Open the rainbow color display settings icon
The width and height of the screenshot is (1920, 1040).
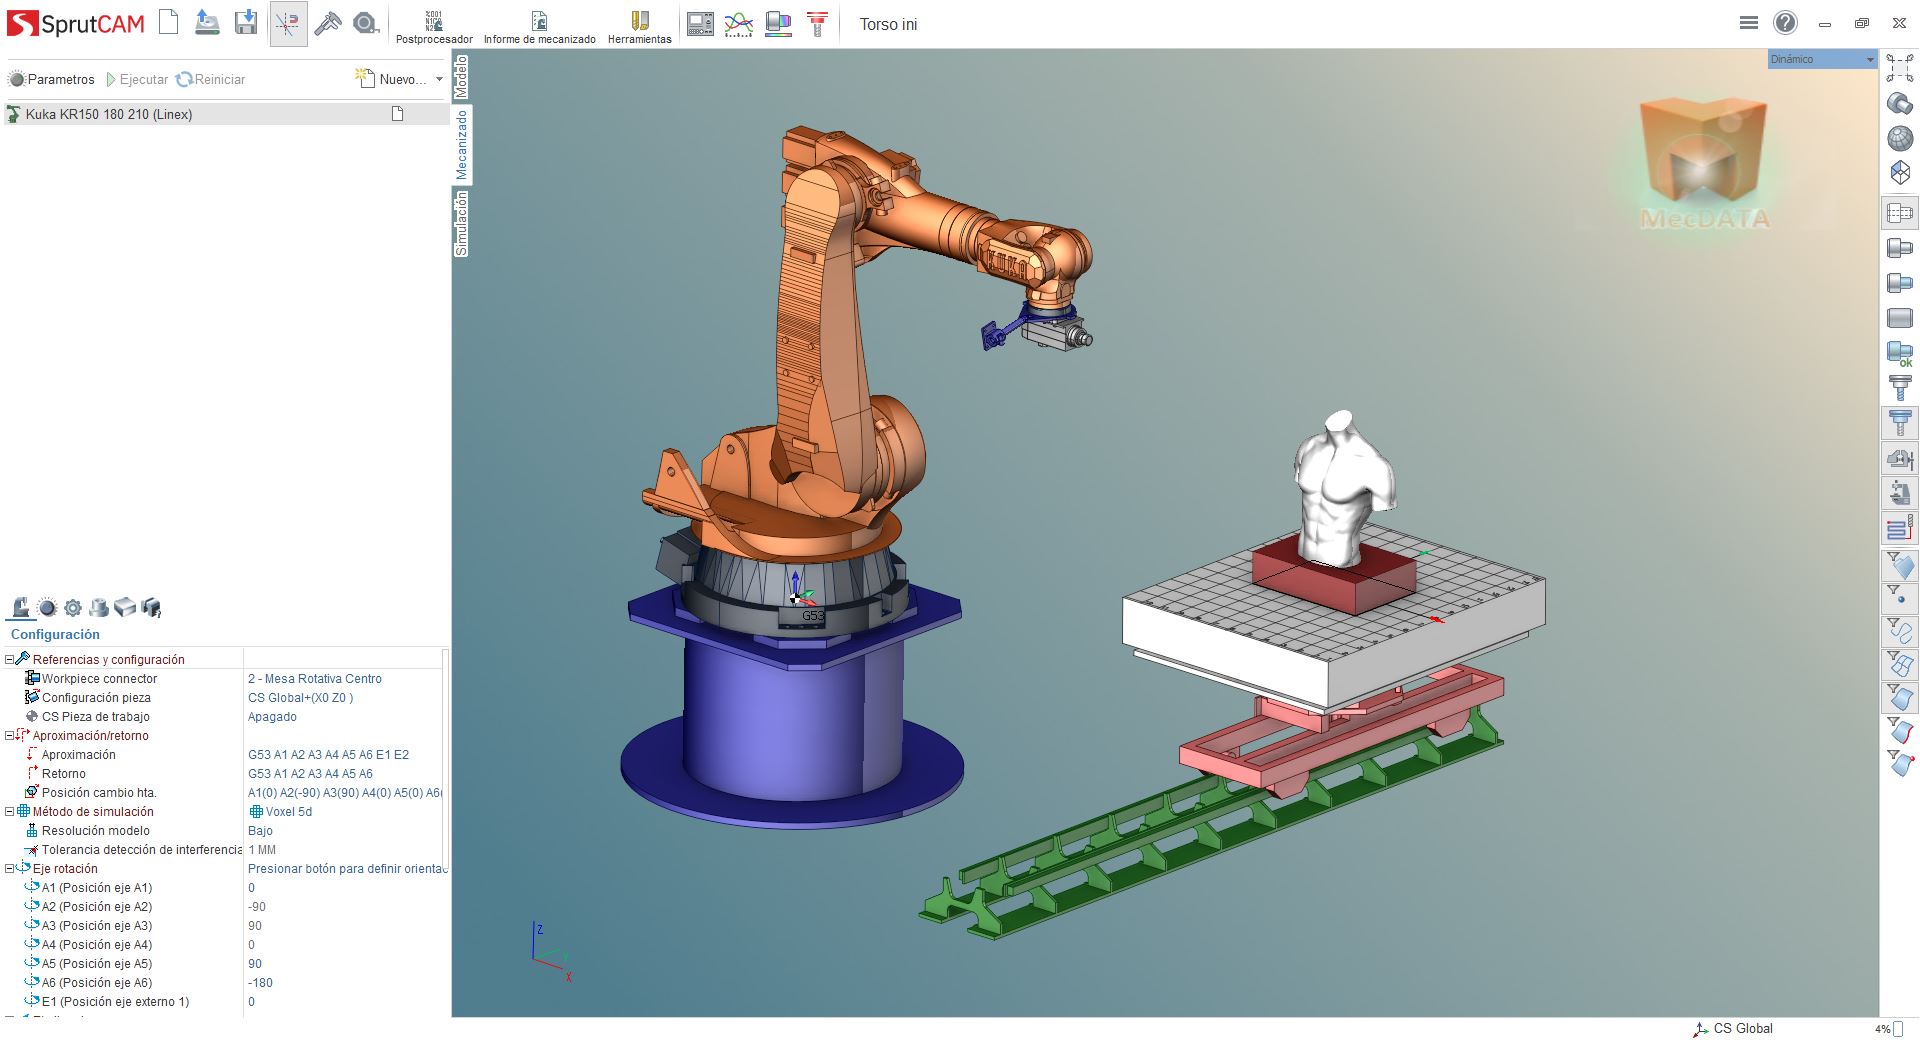pos(778,24)
